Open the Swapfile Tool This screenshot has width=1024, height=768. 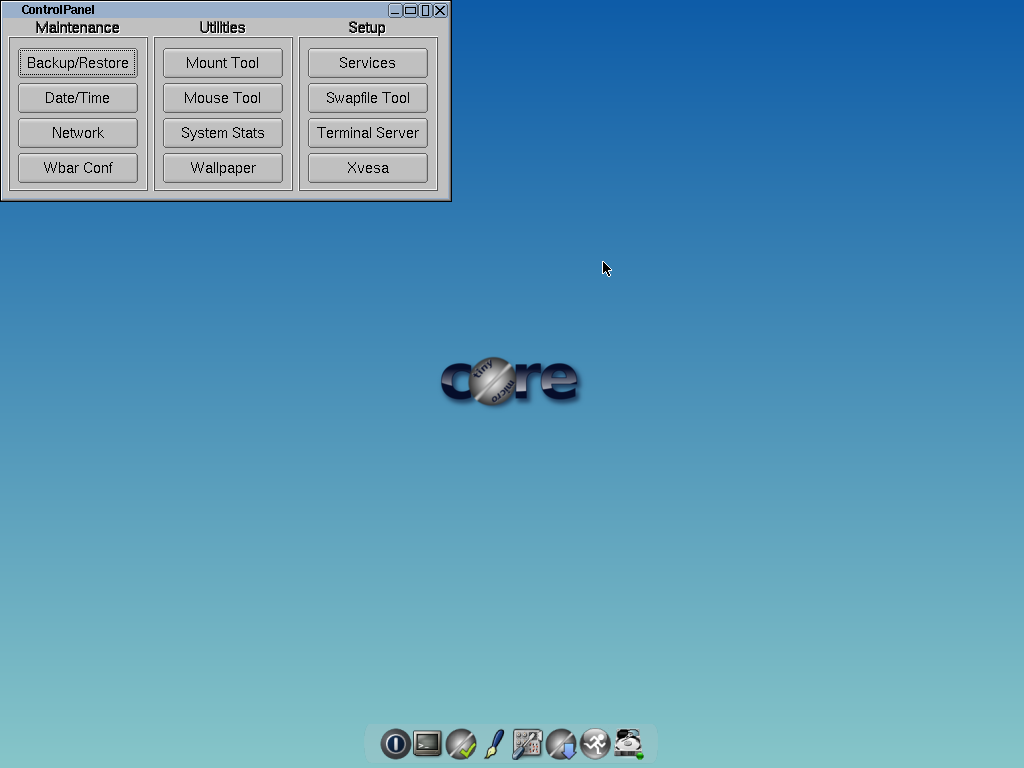pos(367,97)
